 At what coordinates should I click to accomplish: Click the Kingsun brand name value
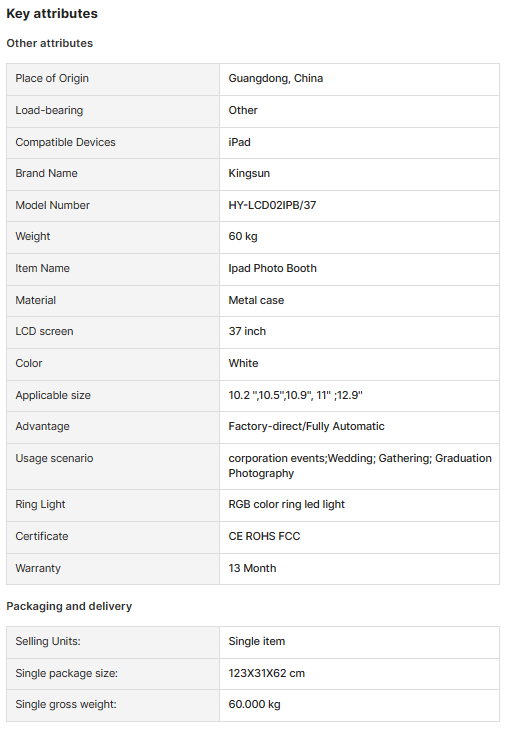coord(249,173)
